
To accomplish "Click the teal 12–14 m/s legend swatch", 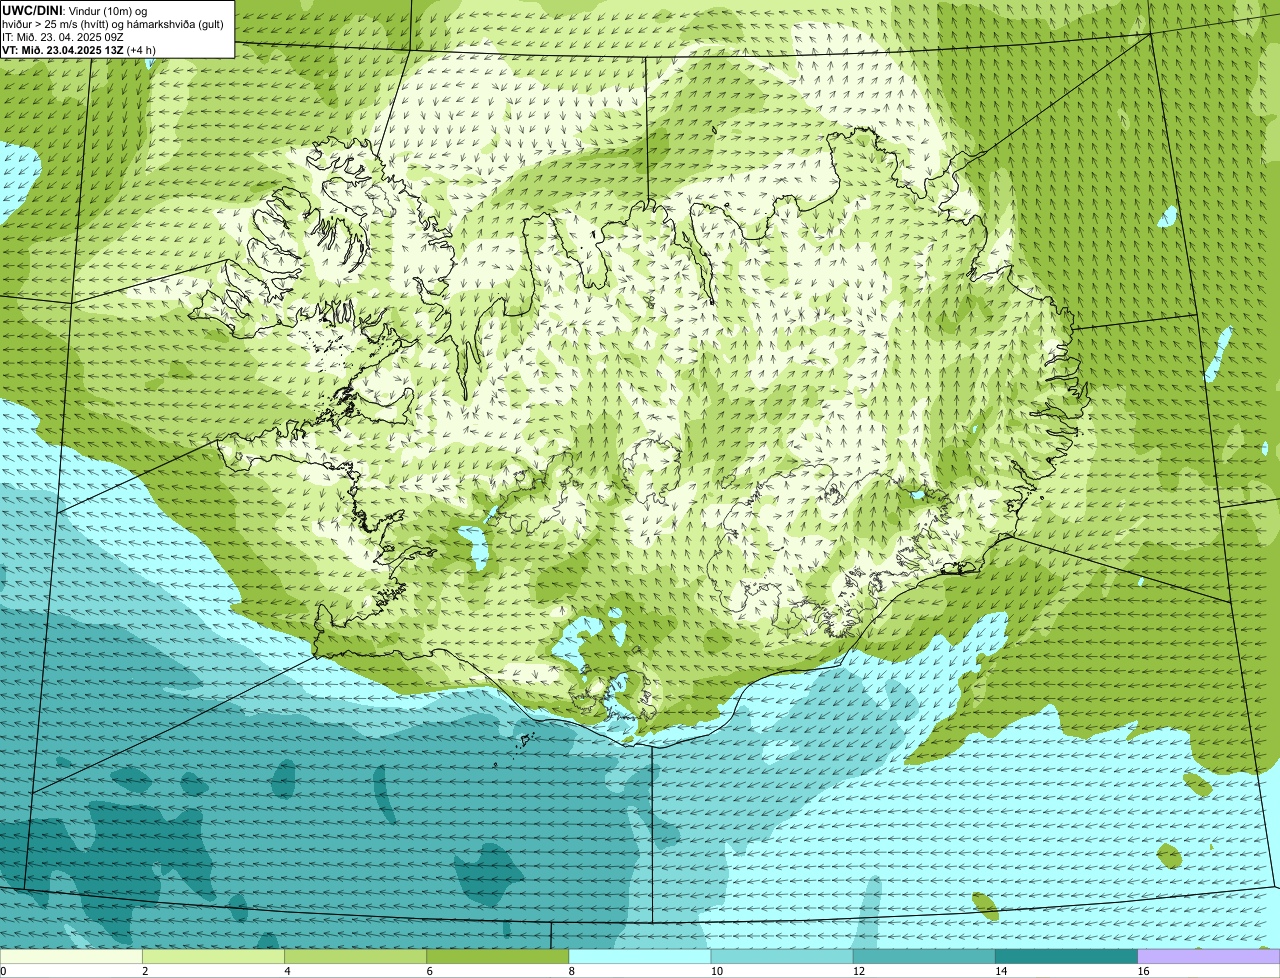I will (x=925, y=957).
